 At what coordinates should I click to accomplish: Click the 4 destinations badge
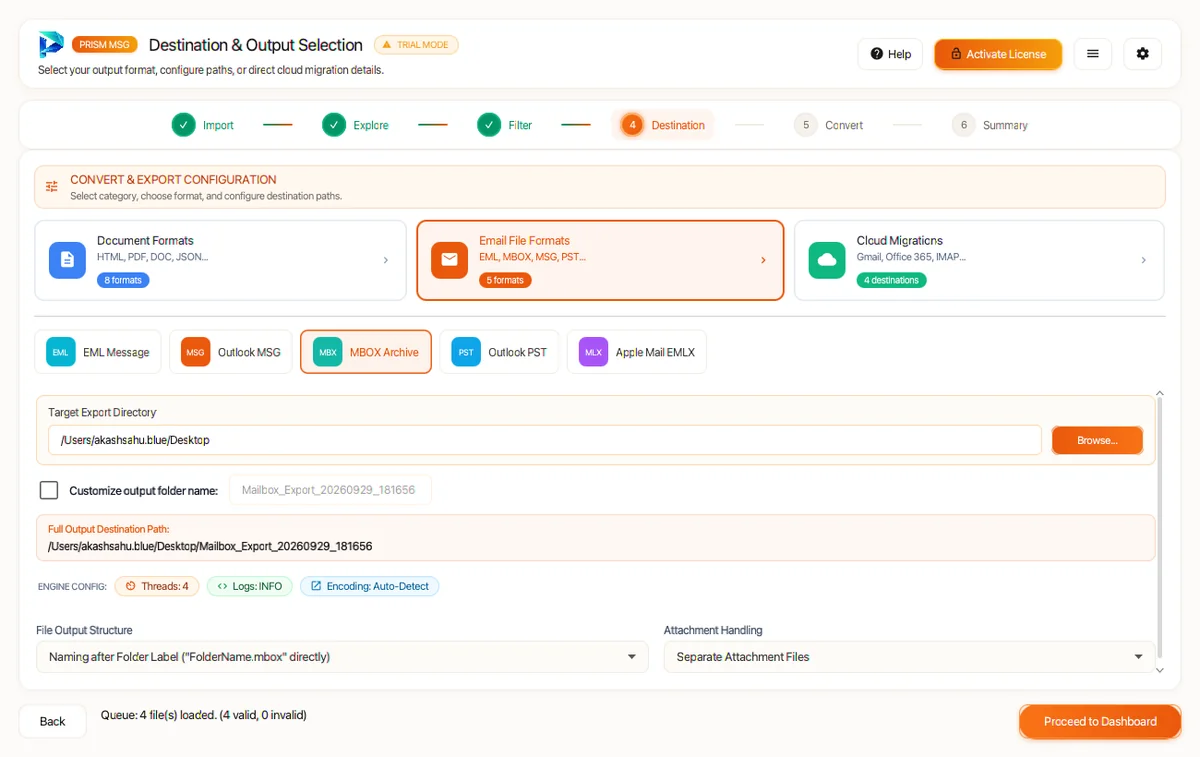coord(892,280)
